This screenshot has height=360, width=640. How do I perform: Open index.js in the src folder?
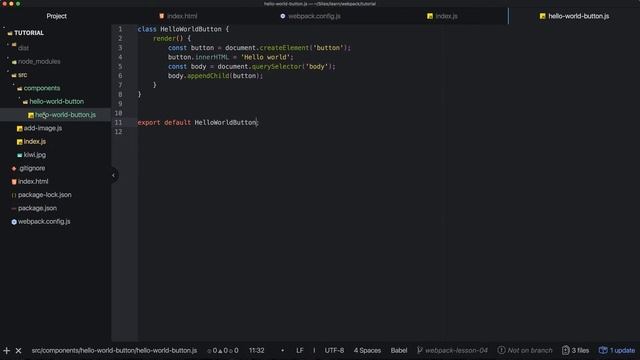tap(35, 142)
